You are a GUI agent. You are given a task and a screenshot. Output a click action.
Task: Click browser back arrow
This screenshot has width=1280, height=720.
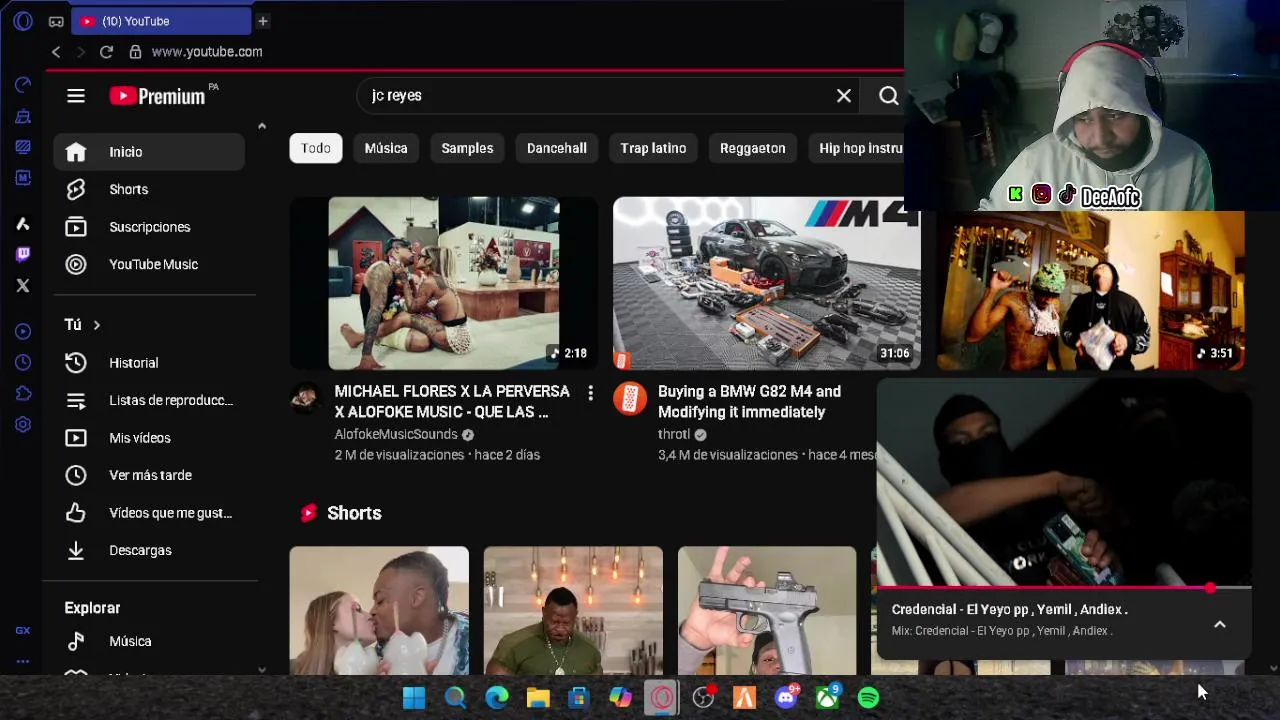(56, 52)
